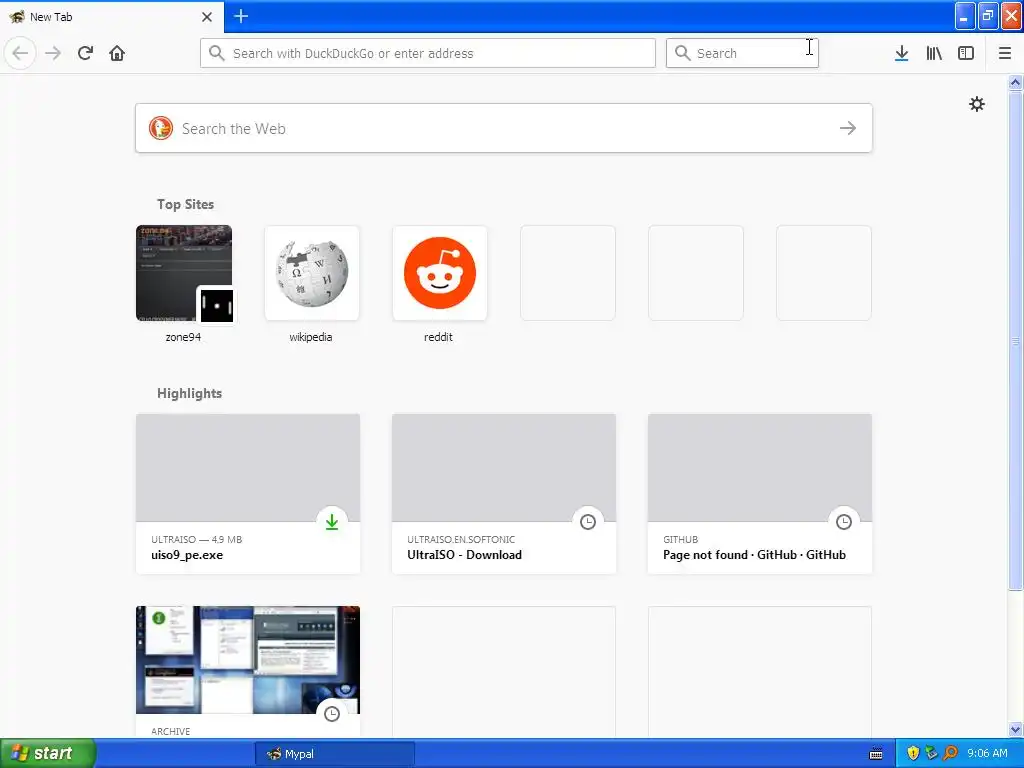Click the GITHUB source label
Screen dimensions: 1024x768
pos(680,539)
